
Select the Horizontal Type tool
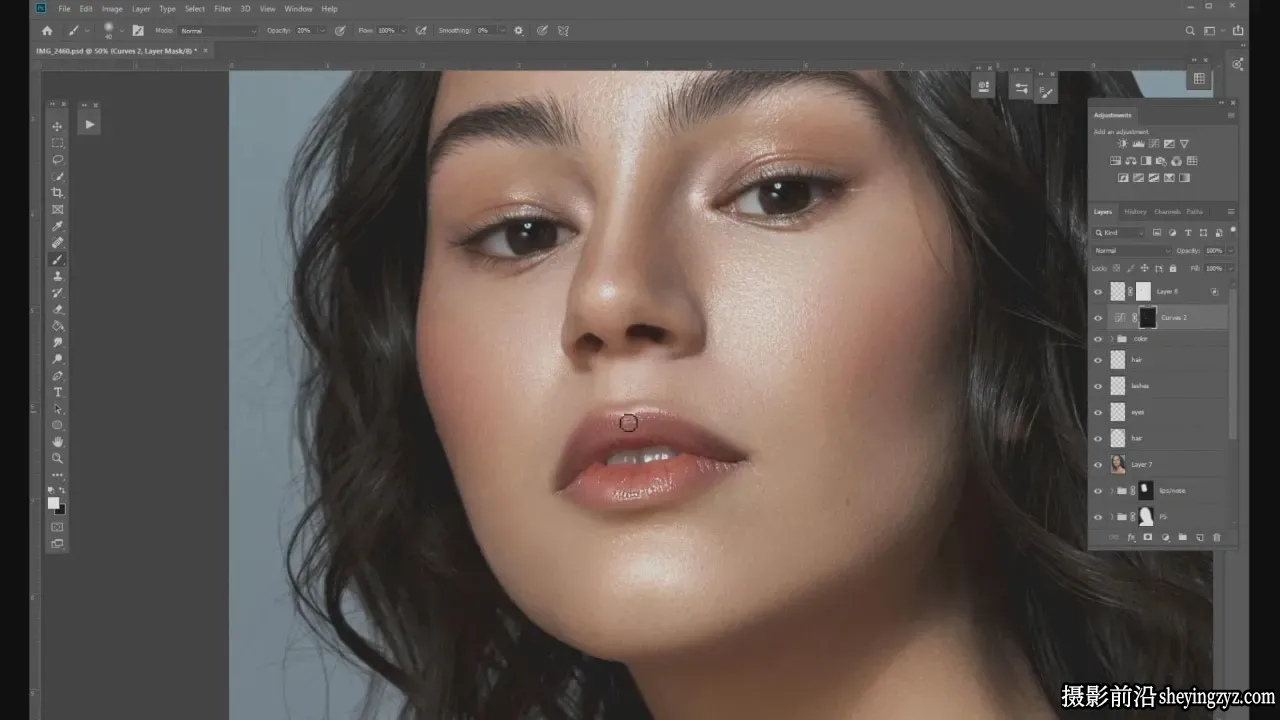tap(57, 392)
